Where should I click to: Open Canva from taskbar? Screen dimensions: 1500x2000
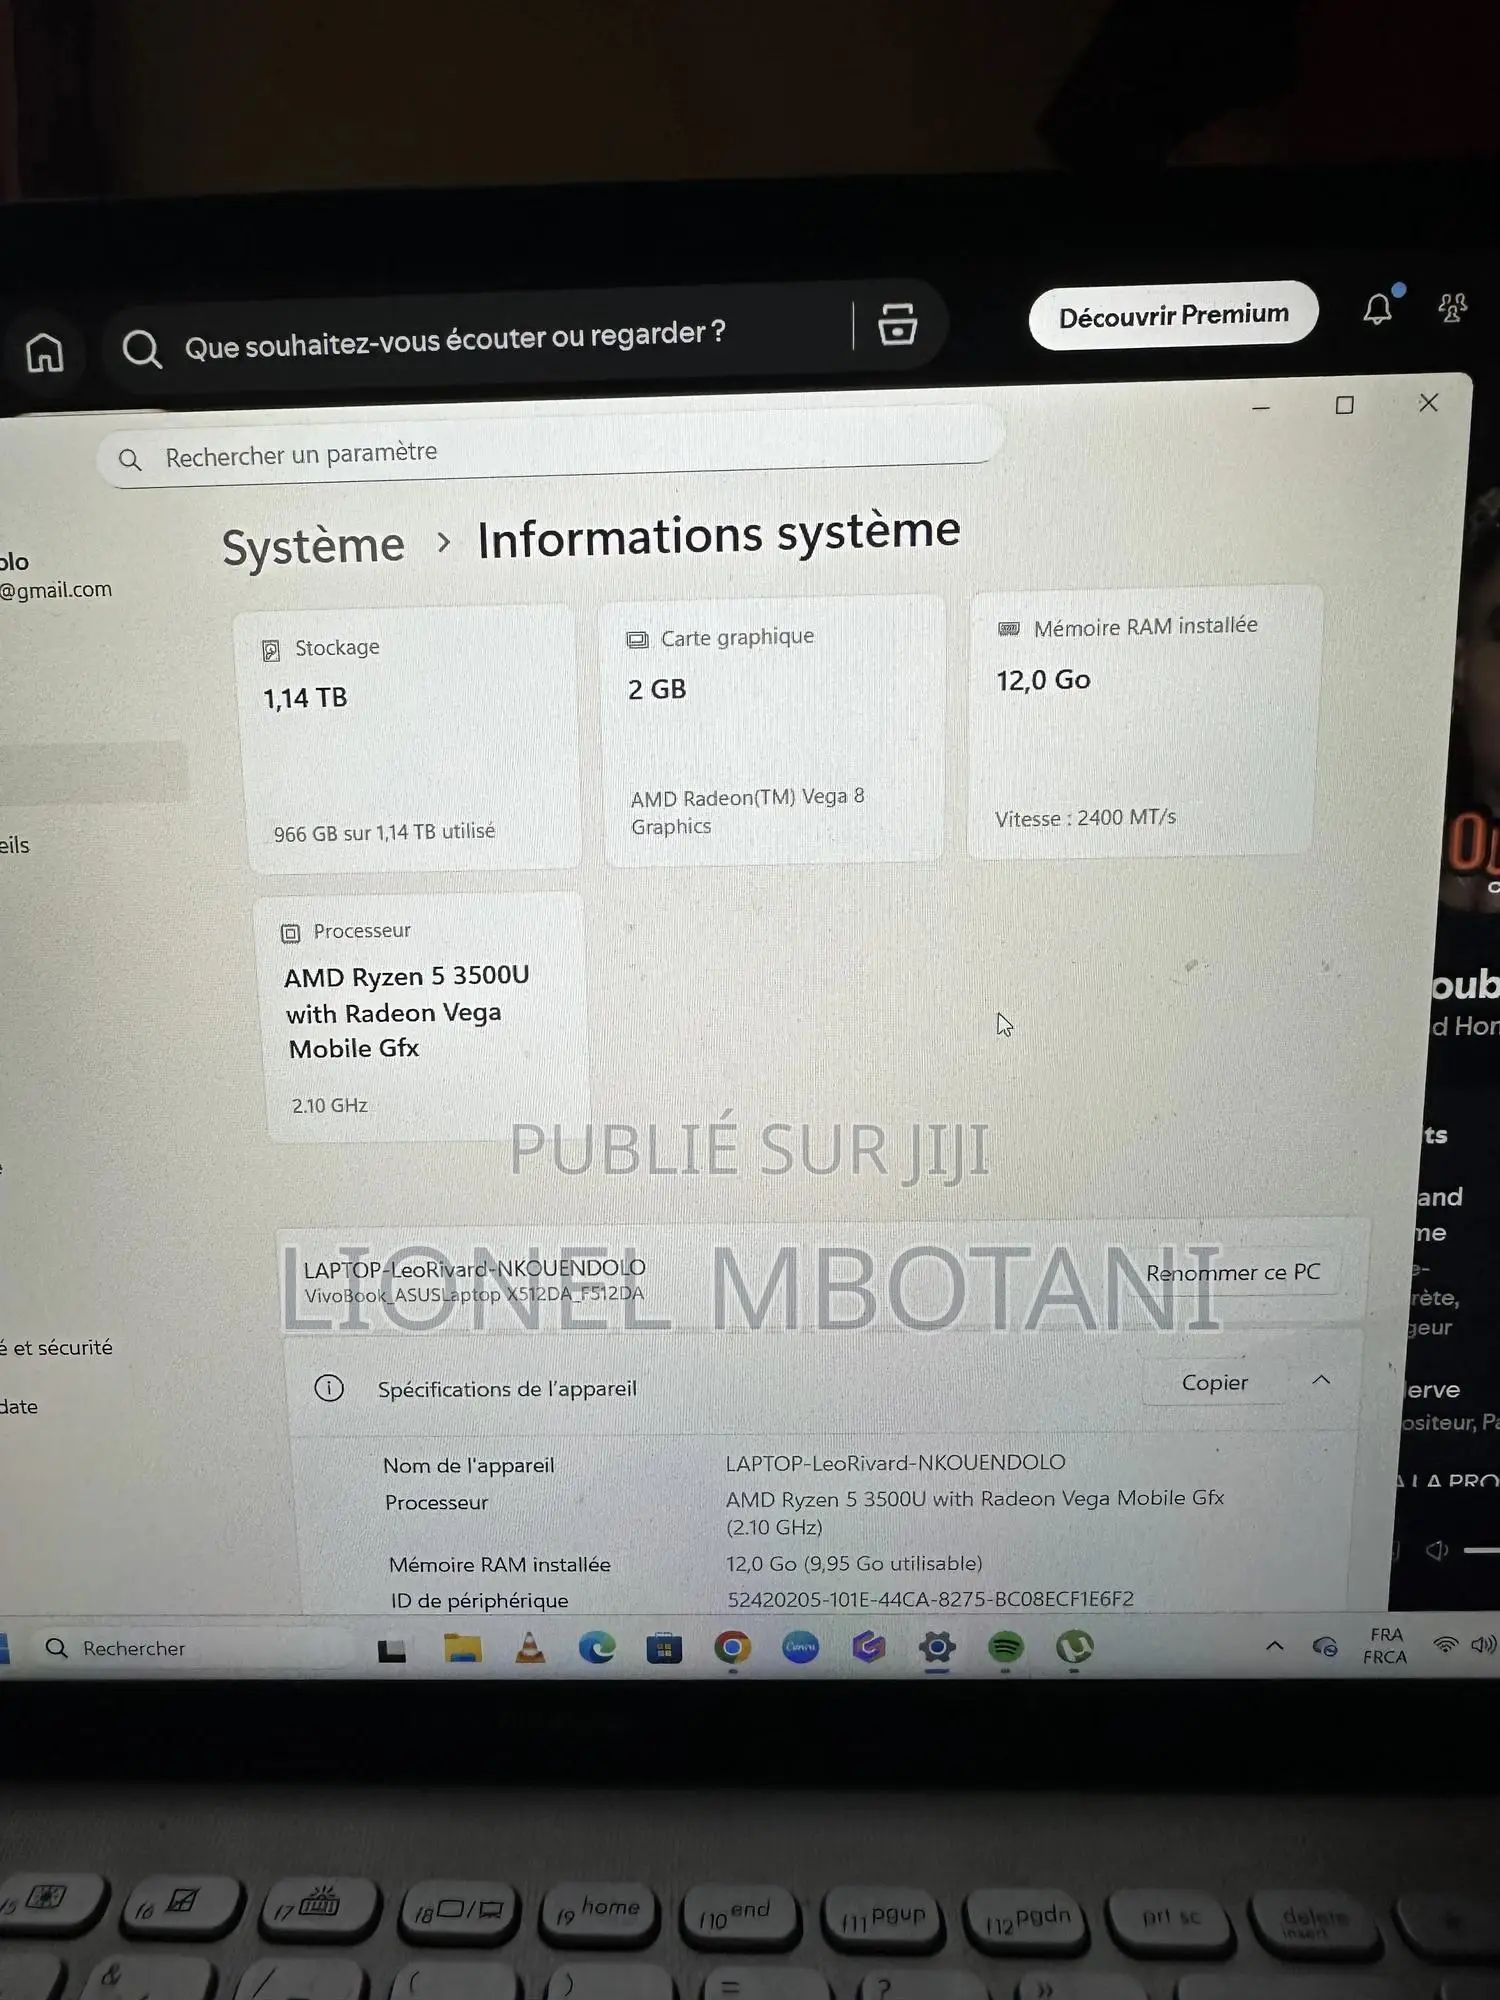[x=800, y=1646]
